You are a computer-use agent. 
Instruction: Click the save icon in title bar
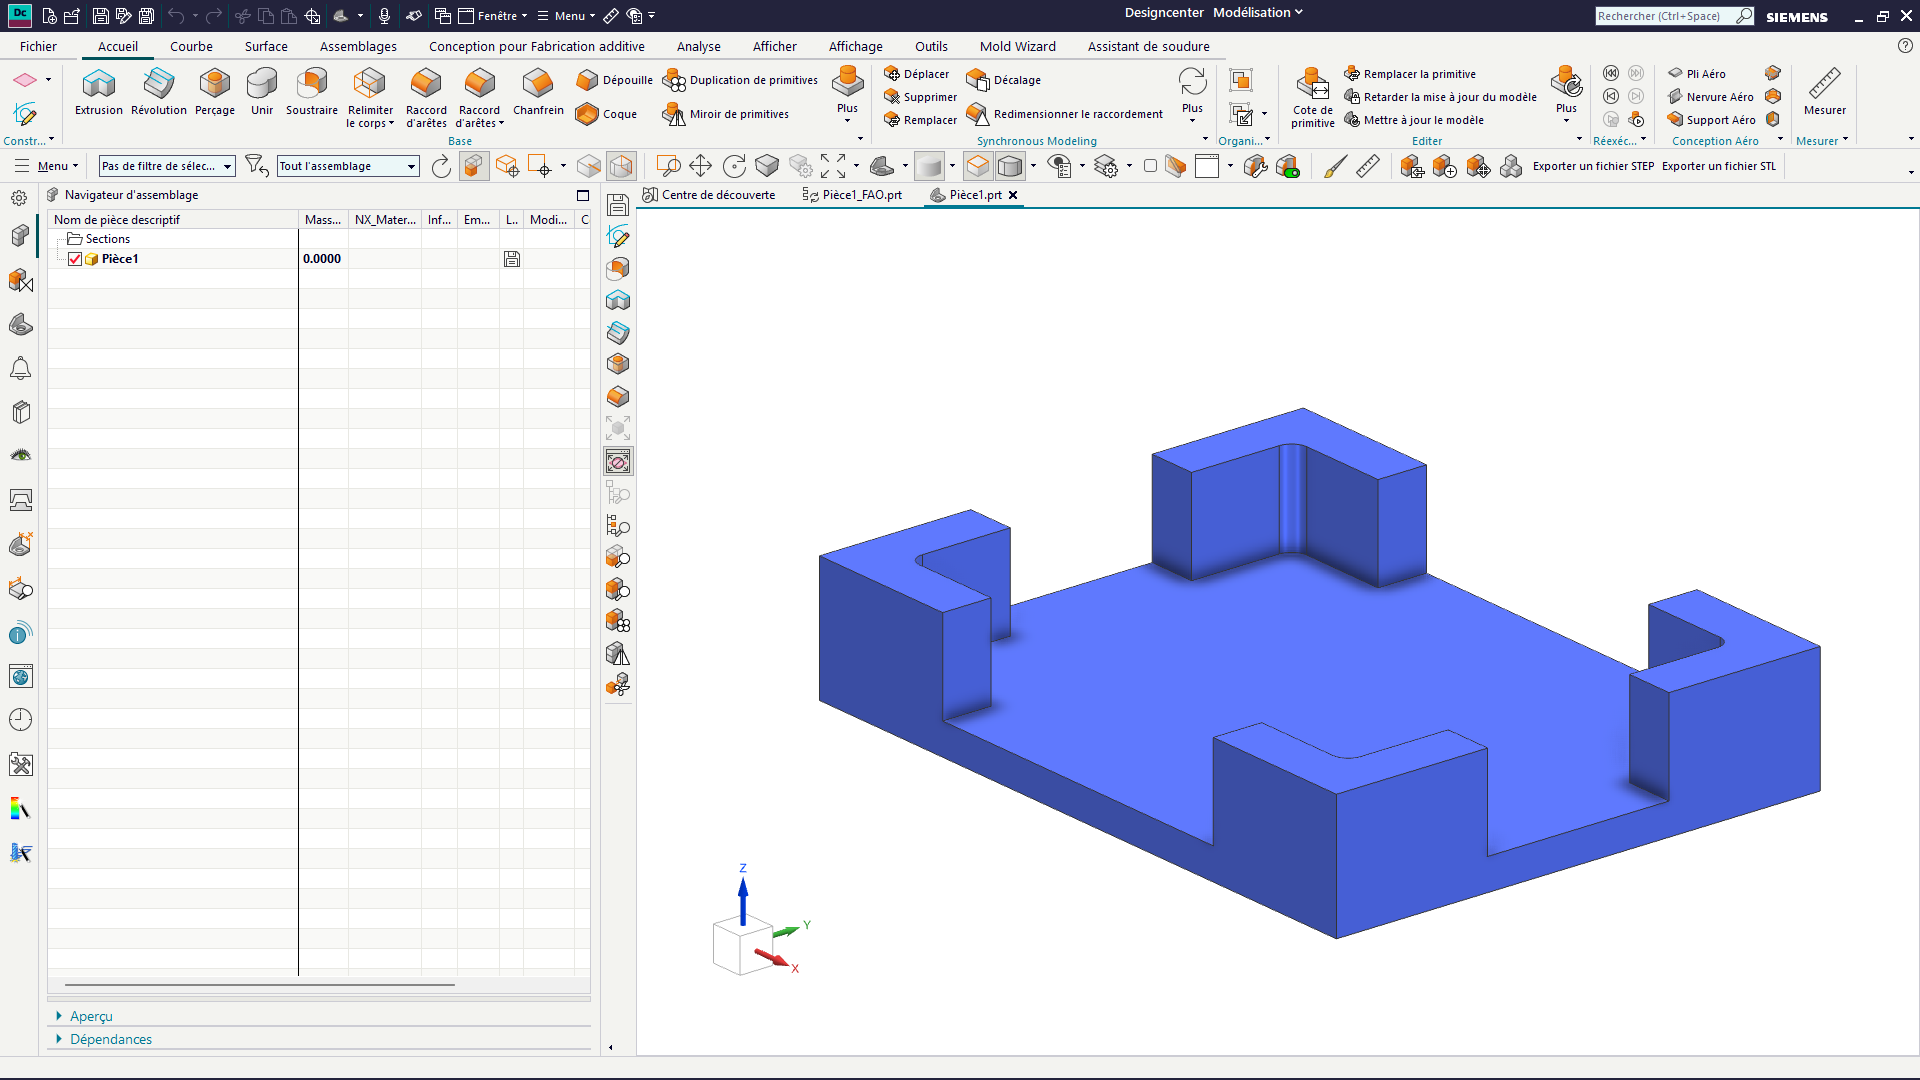(x=100, y=16)
